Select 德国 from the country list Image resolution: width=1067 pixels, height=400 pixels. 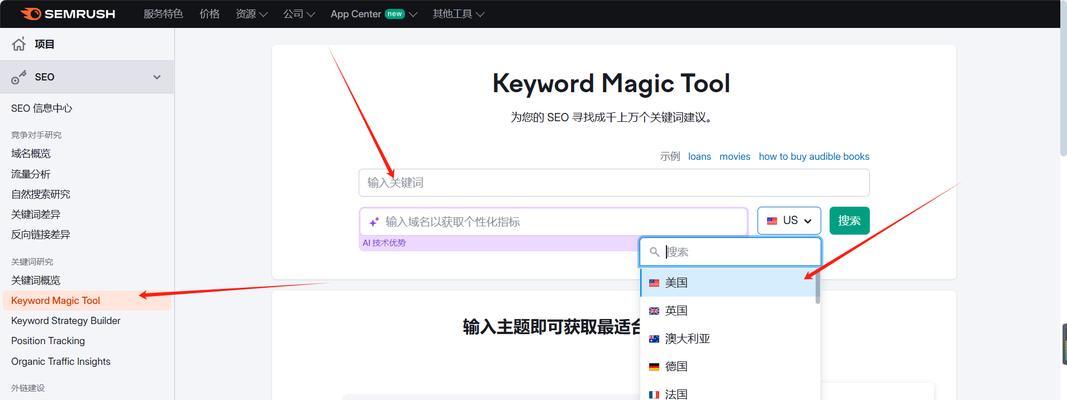[x=728, y=367]
